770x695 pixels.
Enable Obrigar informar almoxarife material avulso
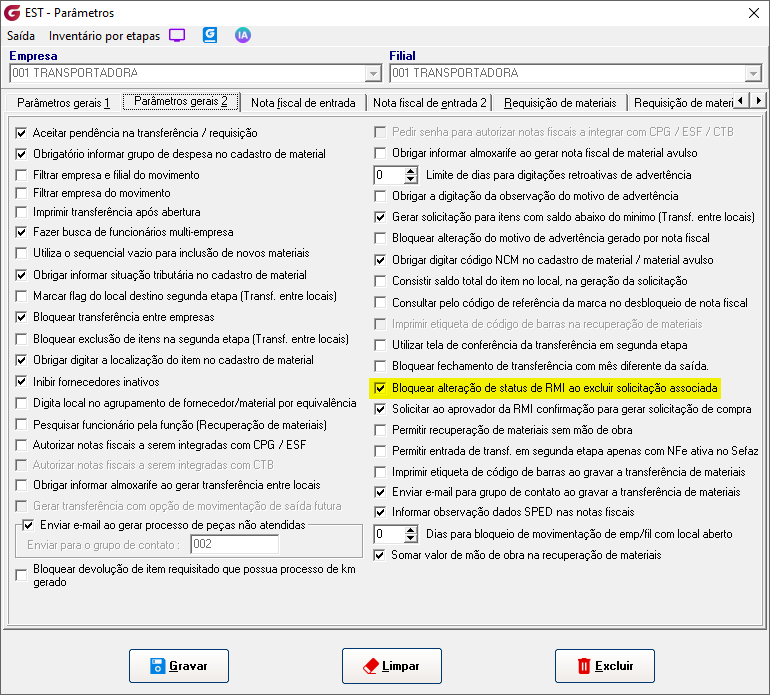380,153
